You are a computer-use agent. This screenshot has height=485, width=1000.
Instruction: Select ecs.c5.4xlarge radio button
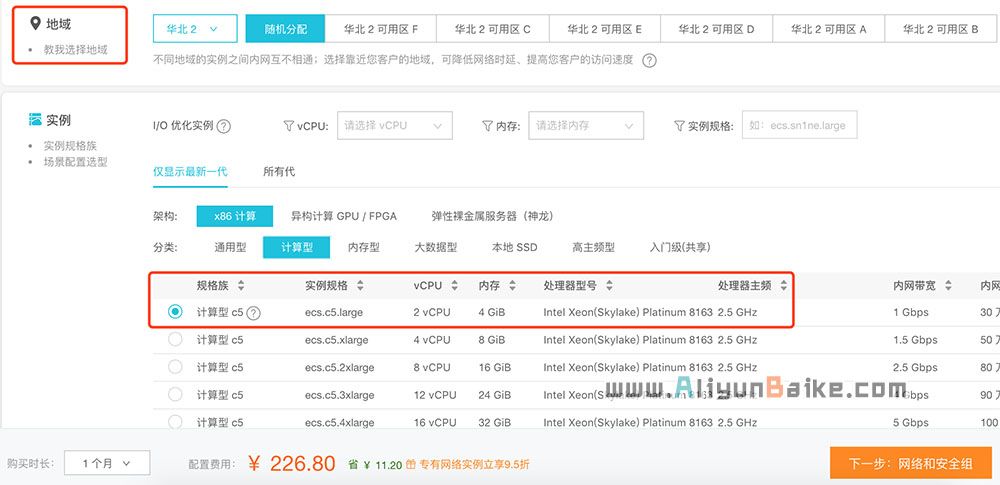tap(175, 421)
